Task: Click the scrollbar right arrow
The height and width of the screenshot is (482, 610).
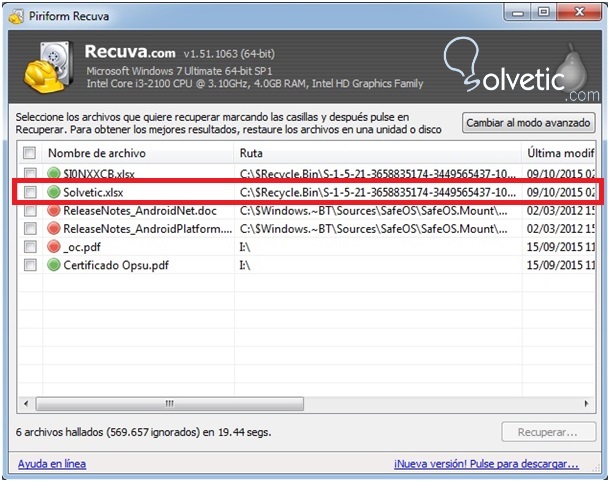Action: coord(586,403)
